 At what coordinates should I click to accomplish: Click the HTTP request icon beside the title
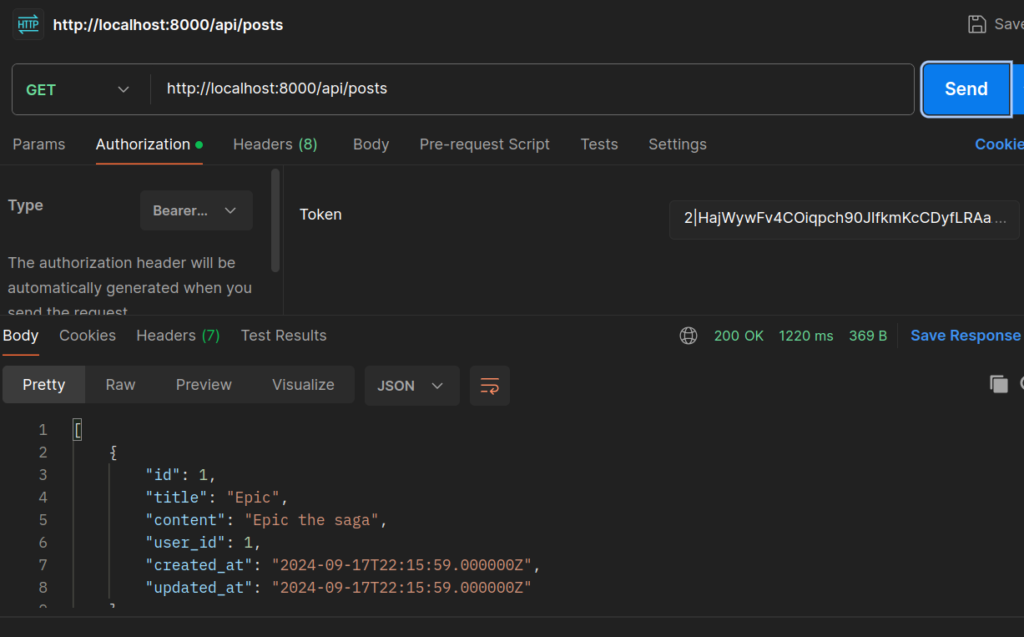tap(28, 24)
